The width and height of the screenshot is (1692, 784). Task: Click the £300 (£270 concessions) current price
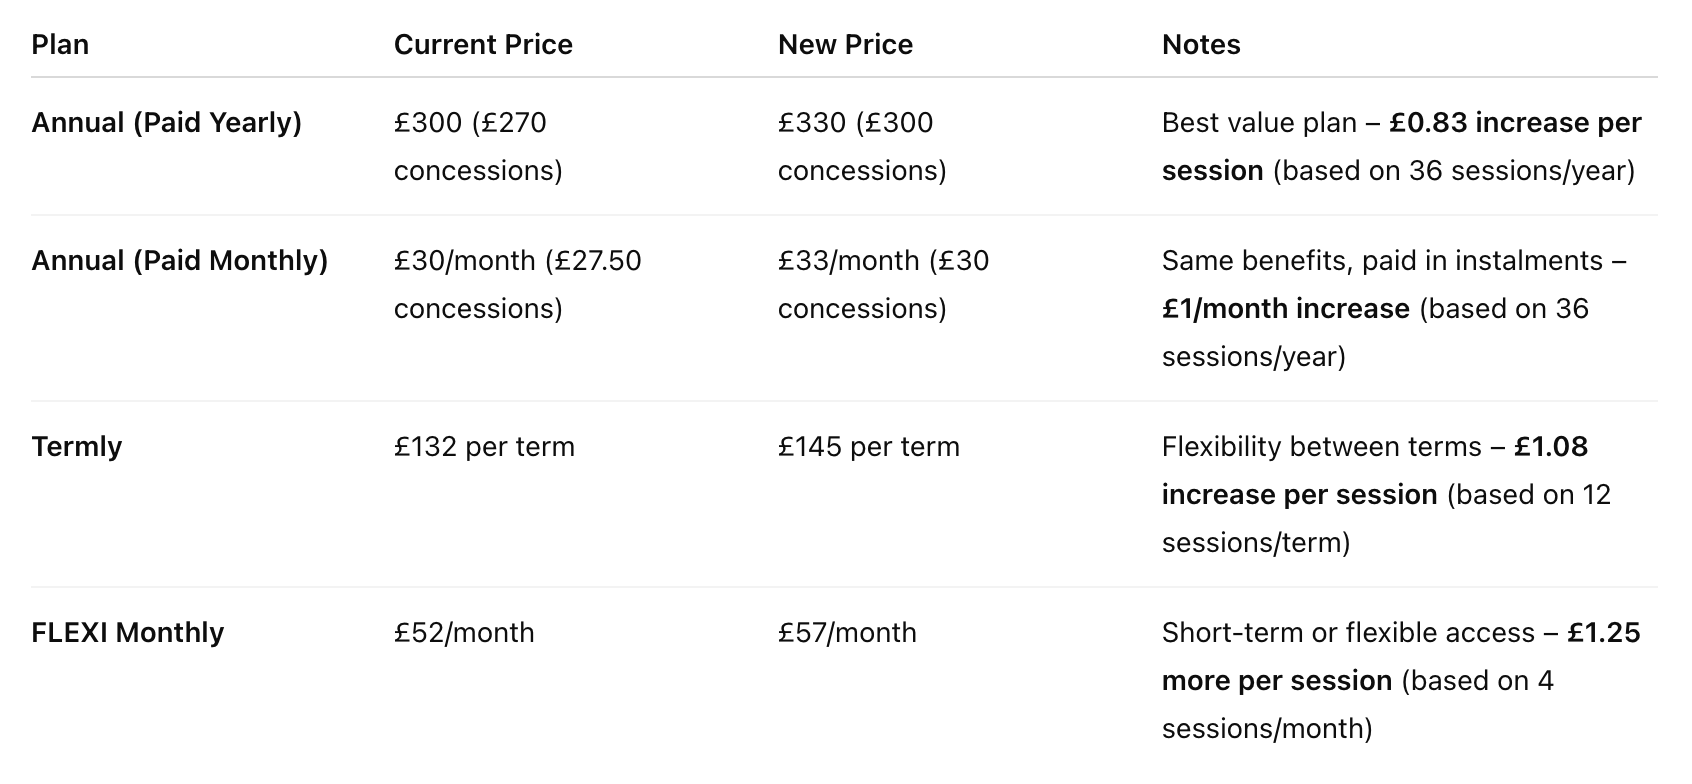coord(478,147)
